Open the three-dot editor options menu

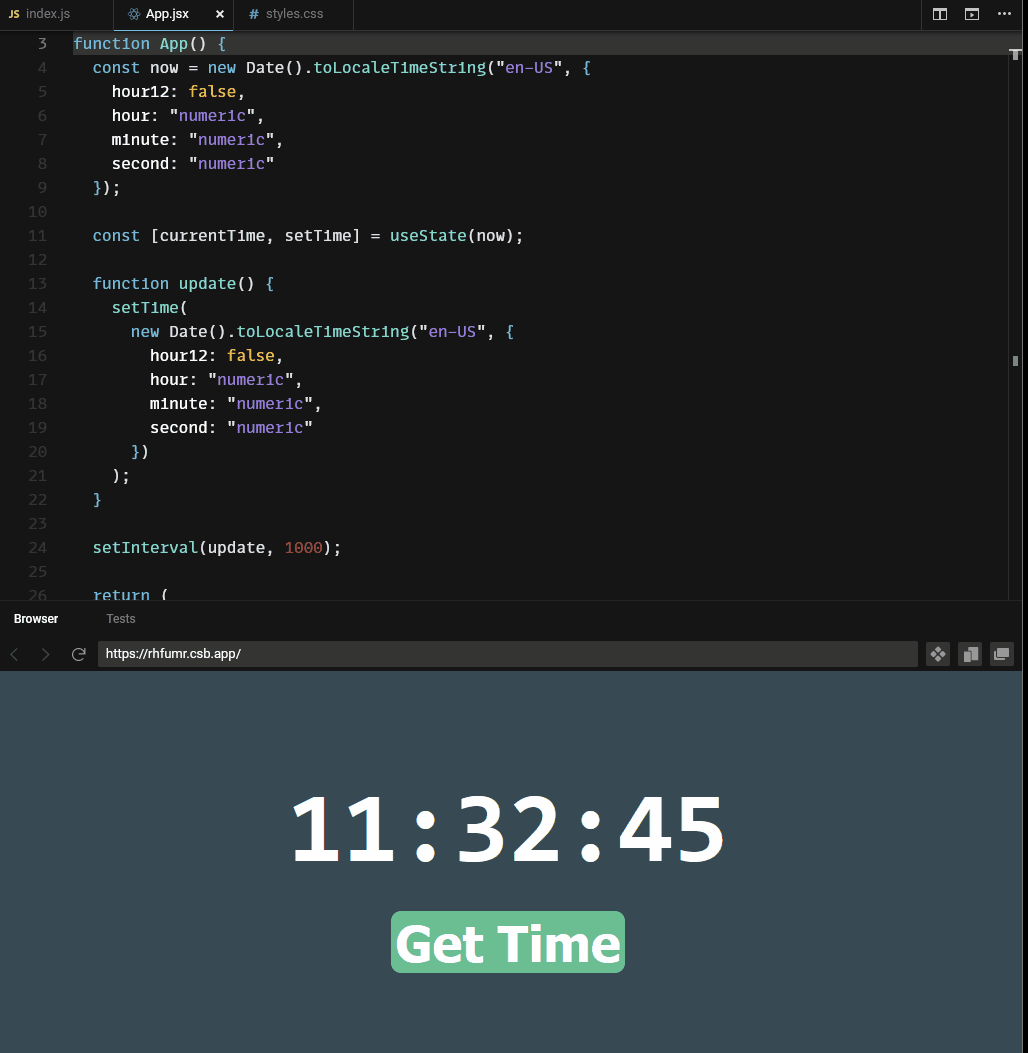(1005, 14)
